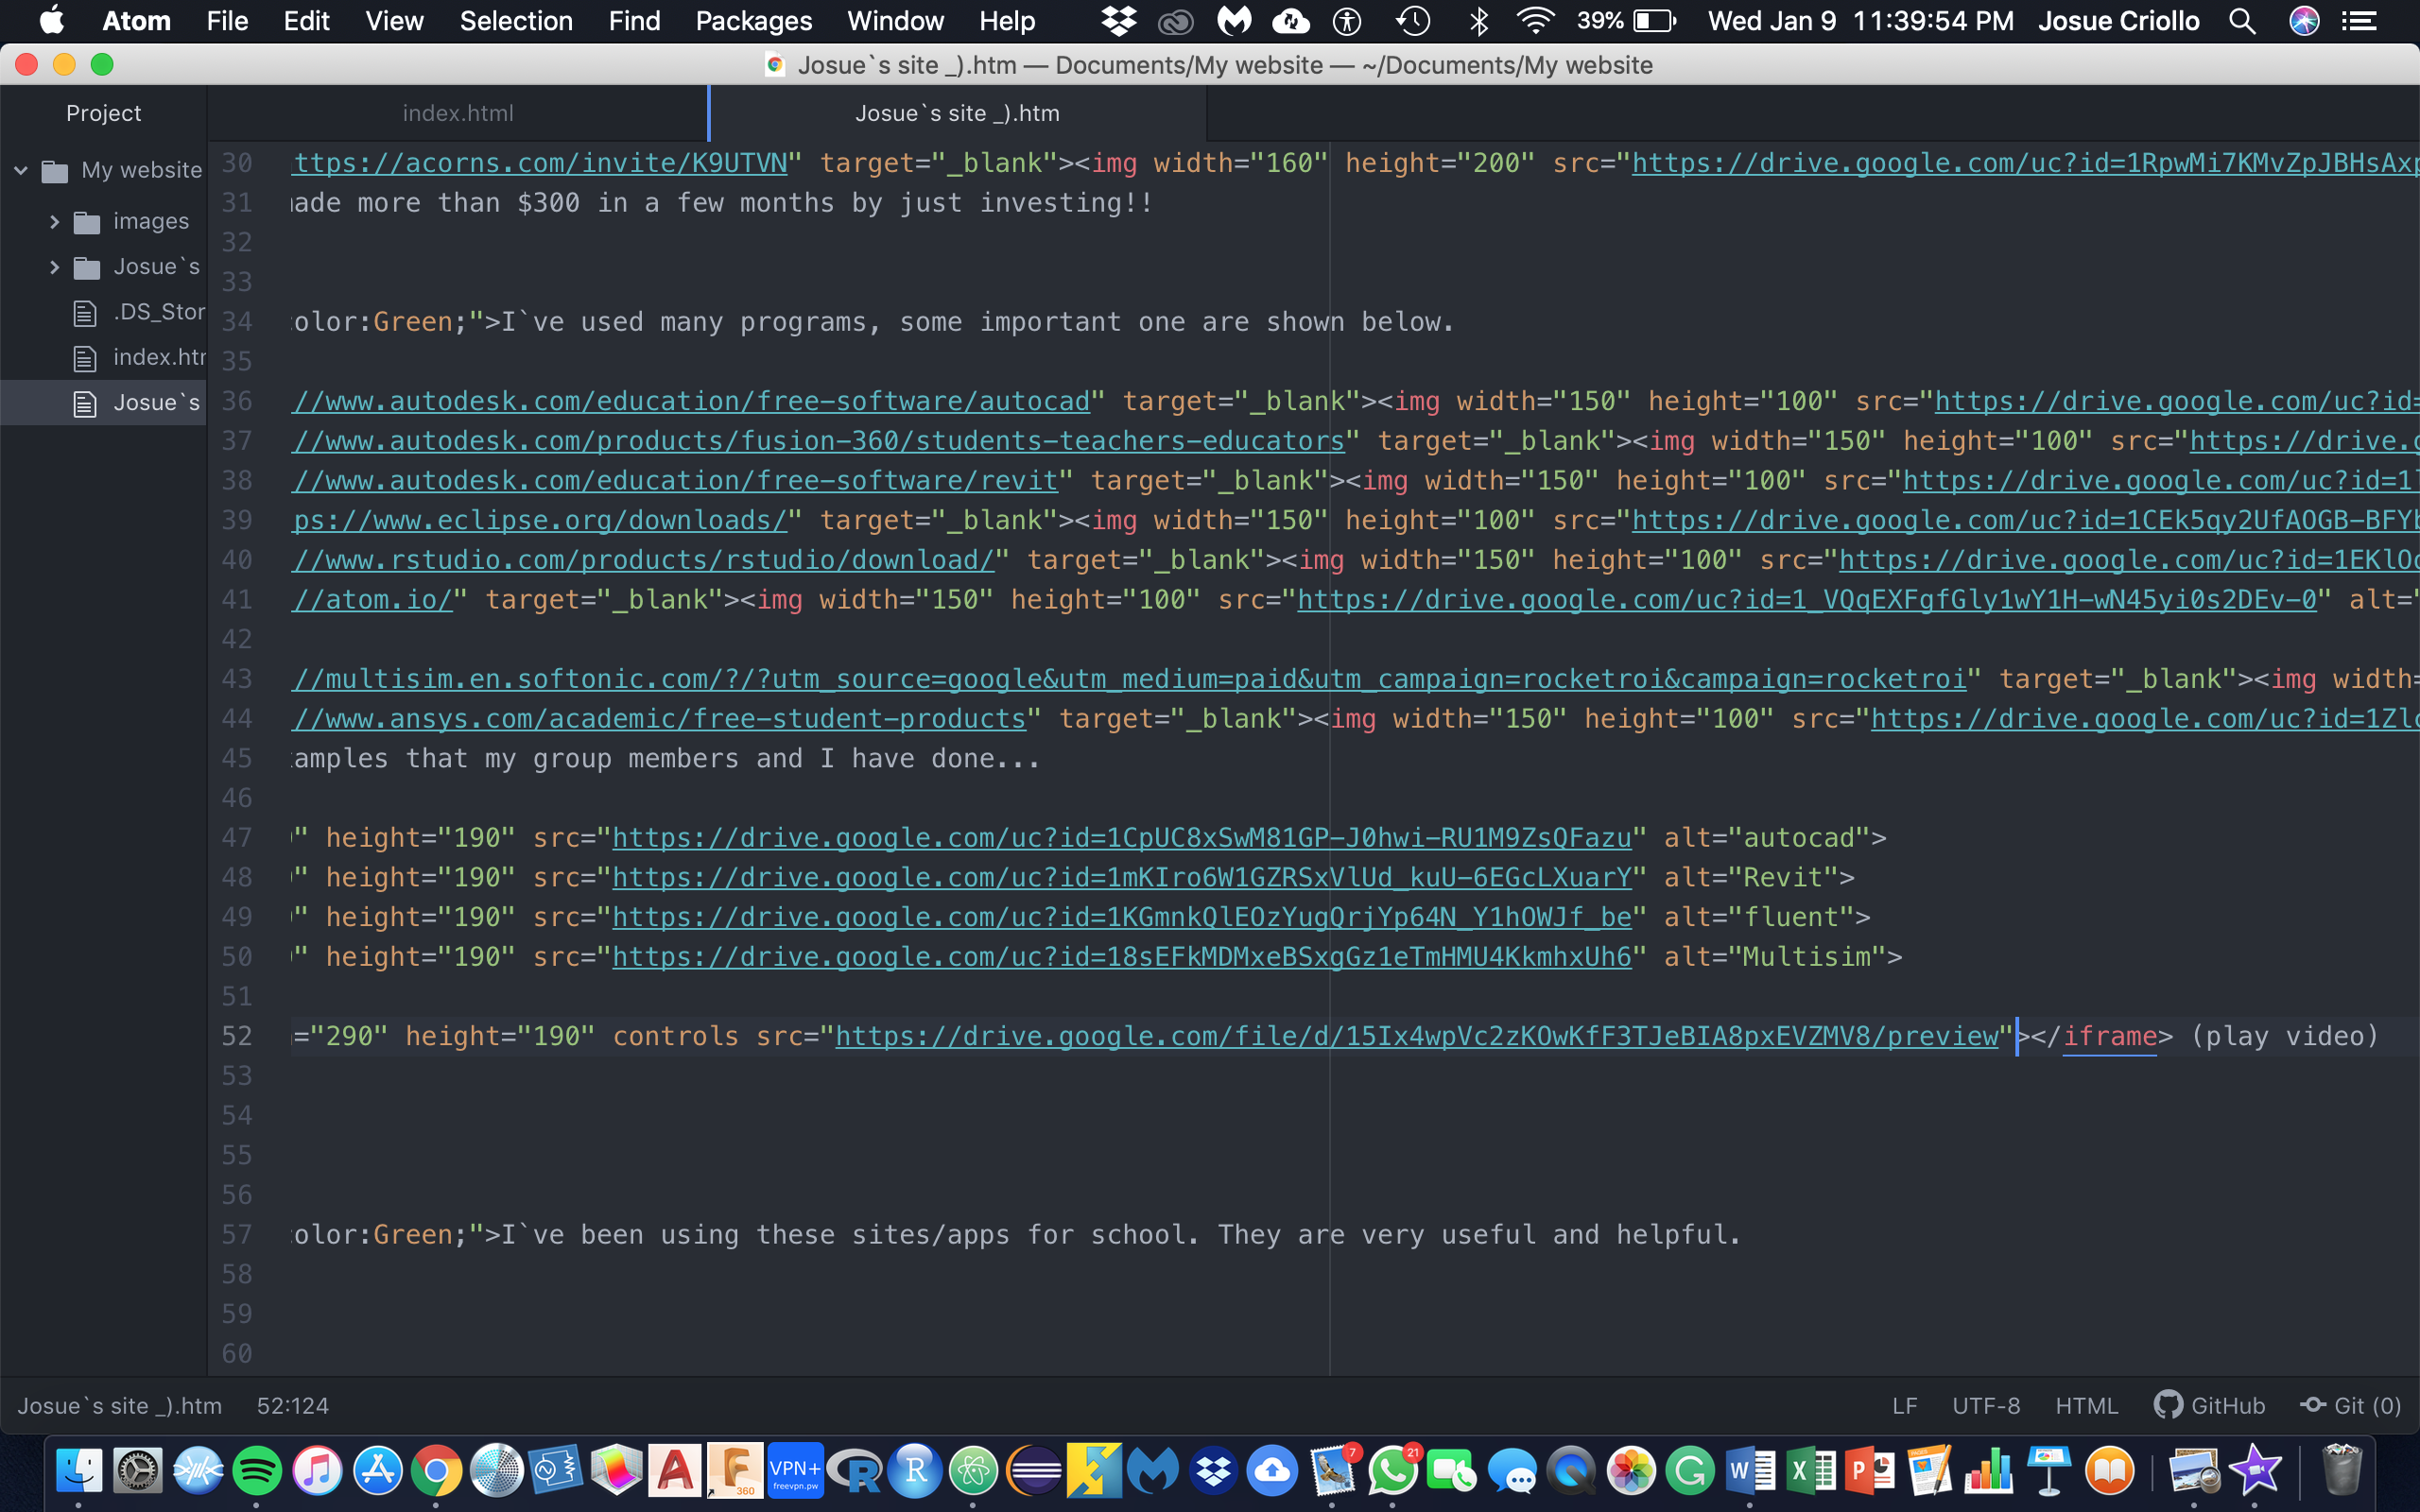Click the Bluetooth icon in menu bar
The width and height of the screenshot is (2420, 1512).
tap(1479, 21)
